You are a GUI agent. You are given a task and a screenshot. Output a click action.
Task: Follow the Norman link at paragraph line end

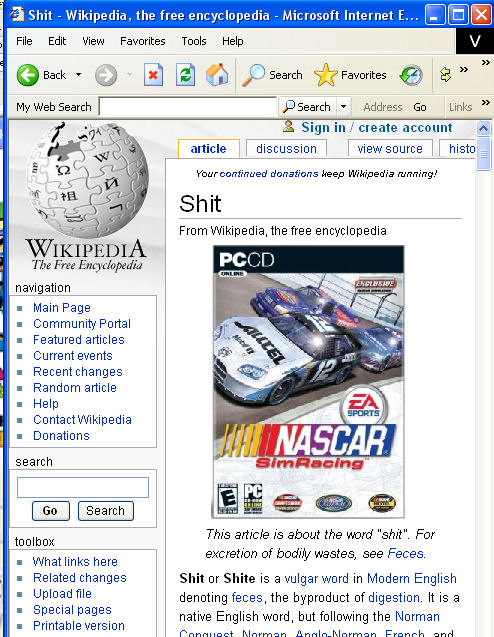tap(417, 617)
